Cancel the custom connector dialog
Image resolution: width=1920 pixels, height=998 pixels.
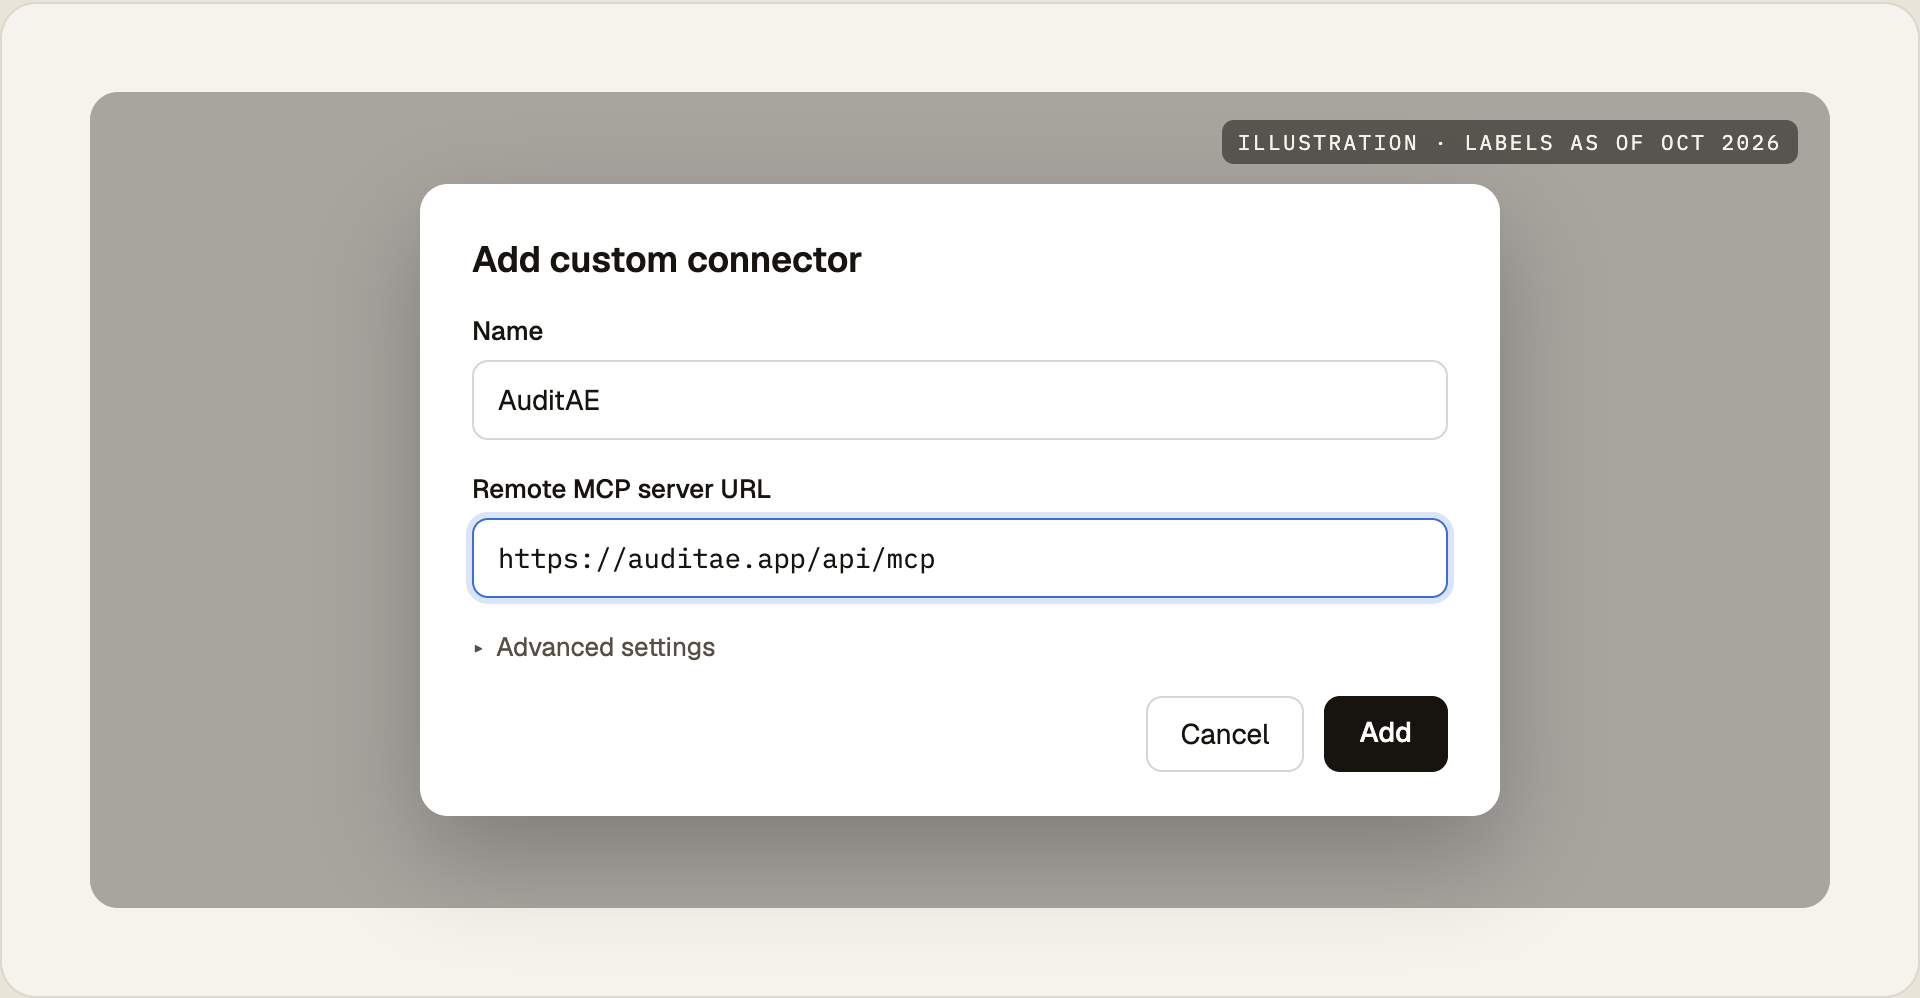tap(1224, 733)
